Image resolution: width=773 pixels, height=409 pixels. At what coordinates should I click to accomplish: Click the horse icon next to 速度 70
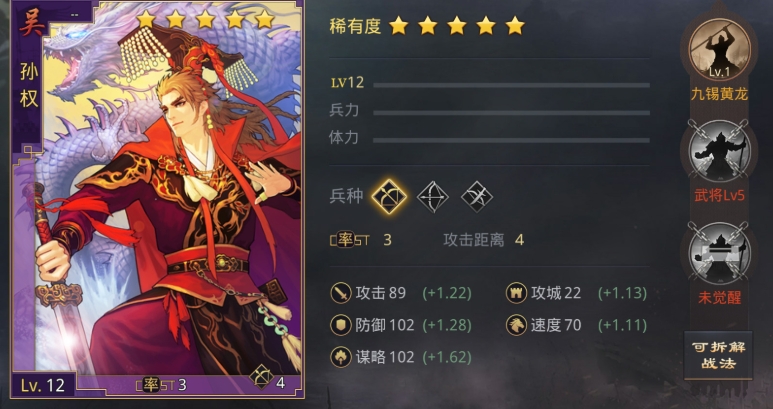click(516, 325)
